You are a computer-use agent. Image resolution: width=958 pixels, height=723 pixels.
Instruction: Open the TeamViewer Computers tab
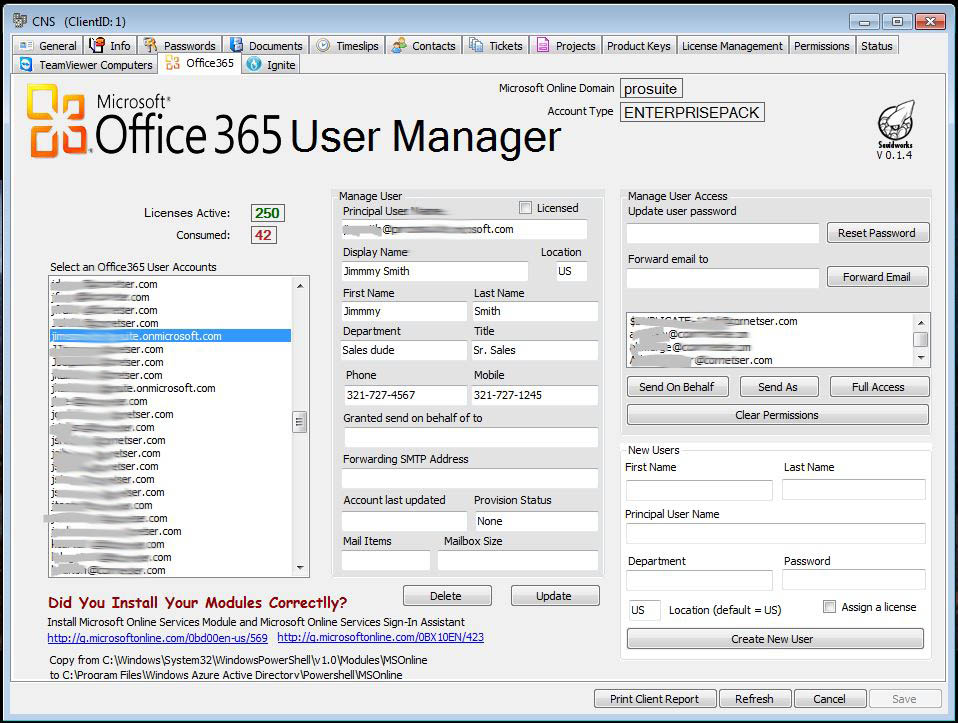click(x=86, y=65)
